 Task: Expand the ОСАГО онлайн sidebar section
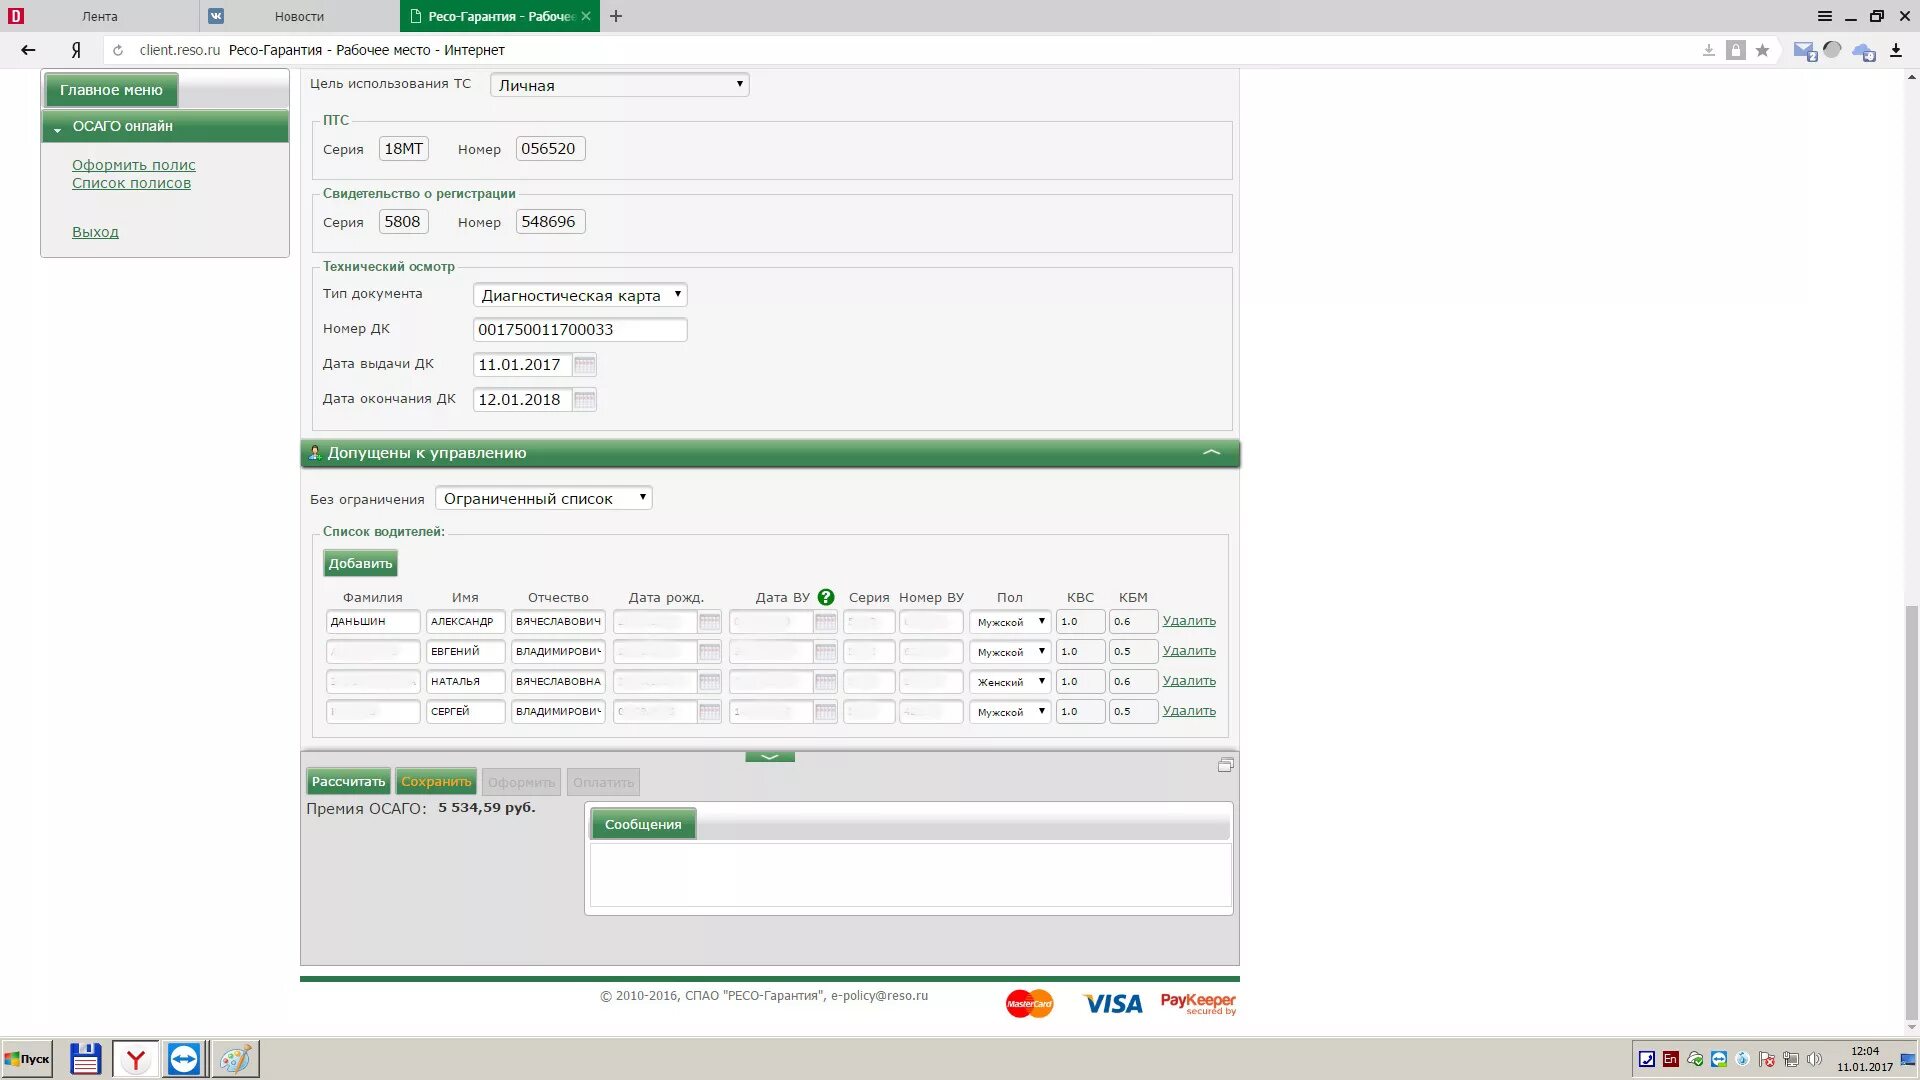pos(165,126)
